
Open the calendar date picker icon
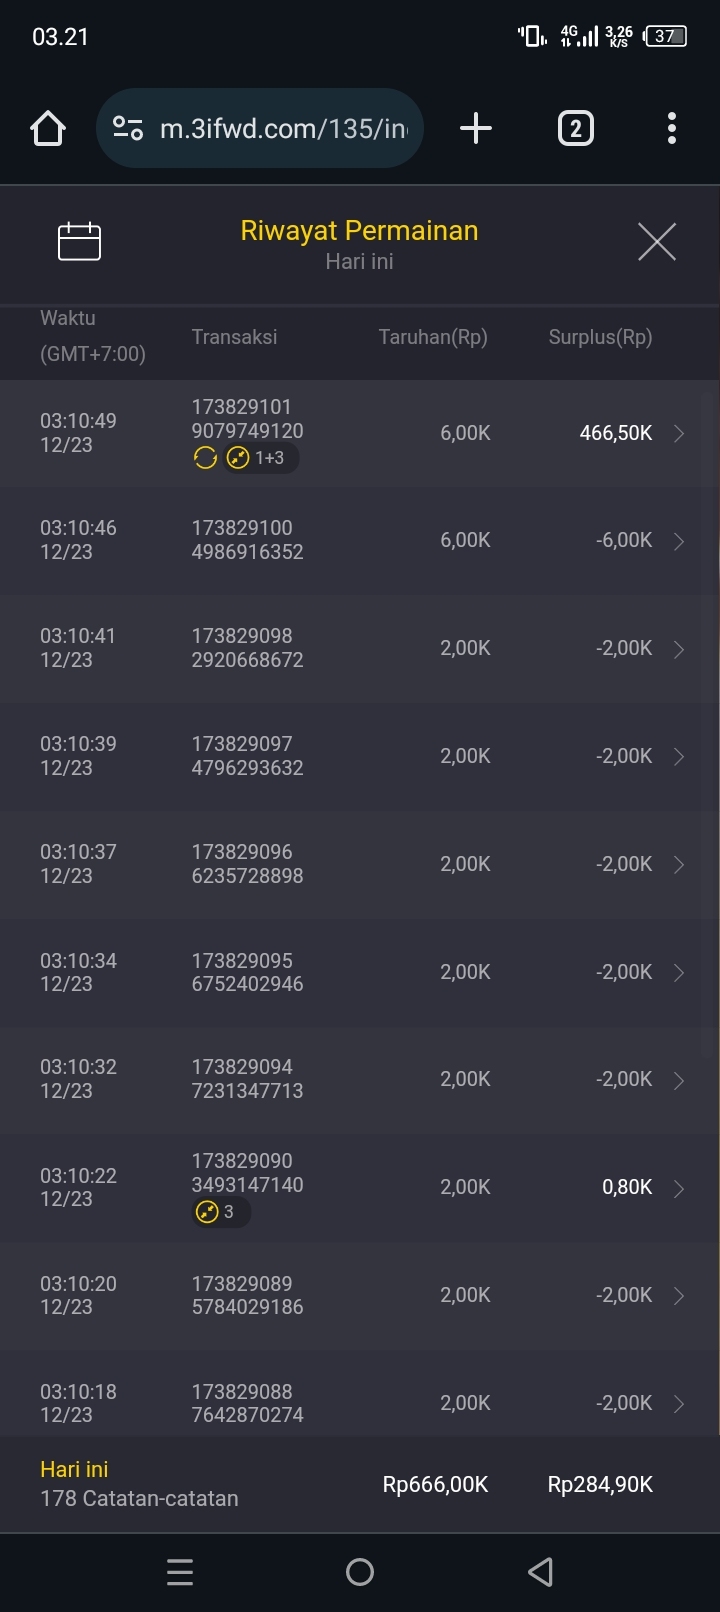(80, 241)
